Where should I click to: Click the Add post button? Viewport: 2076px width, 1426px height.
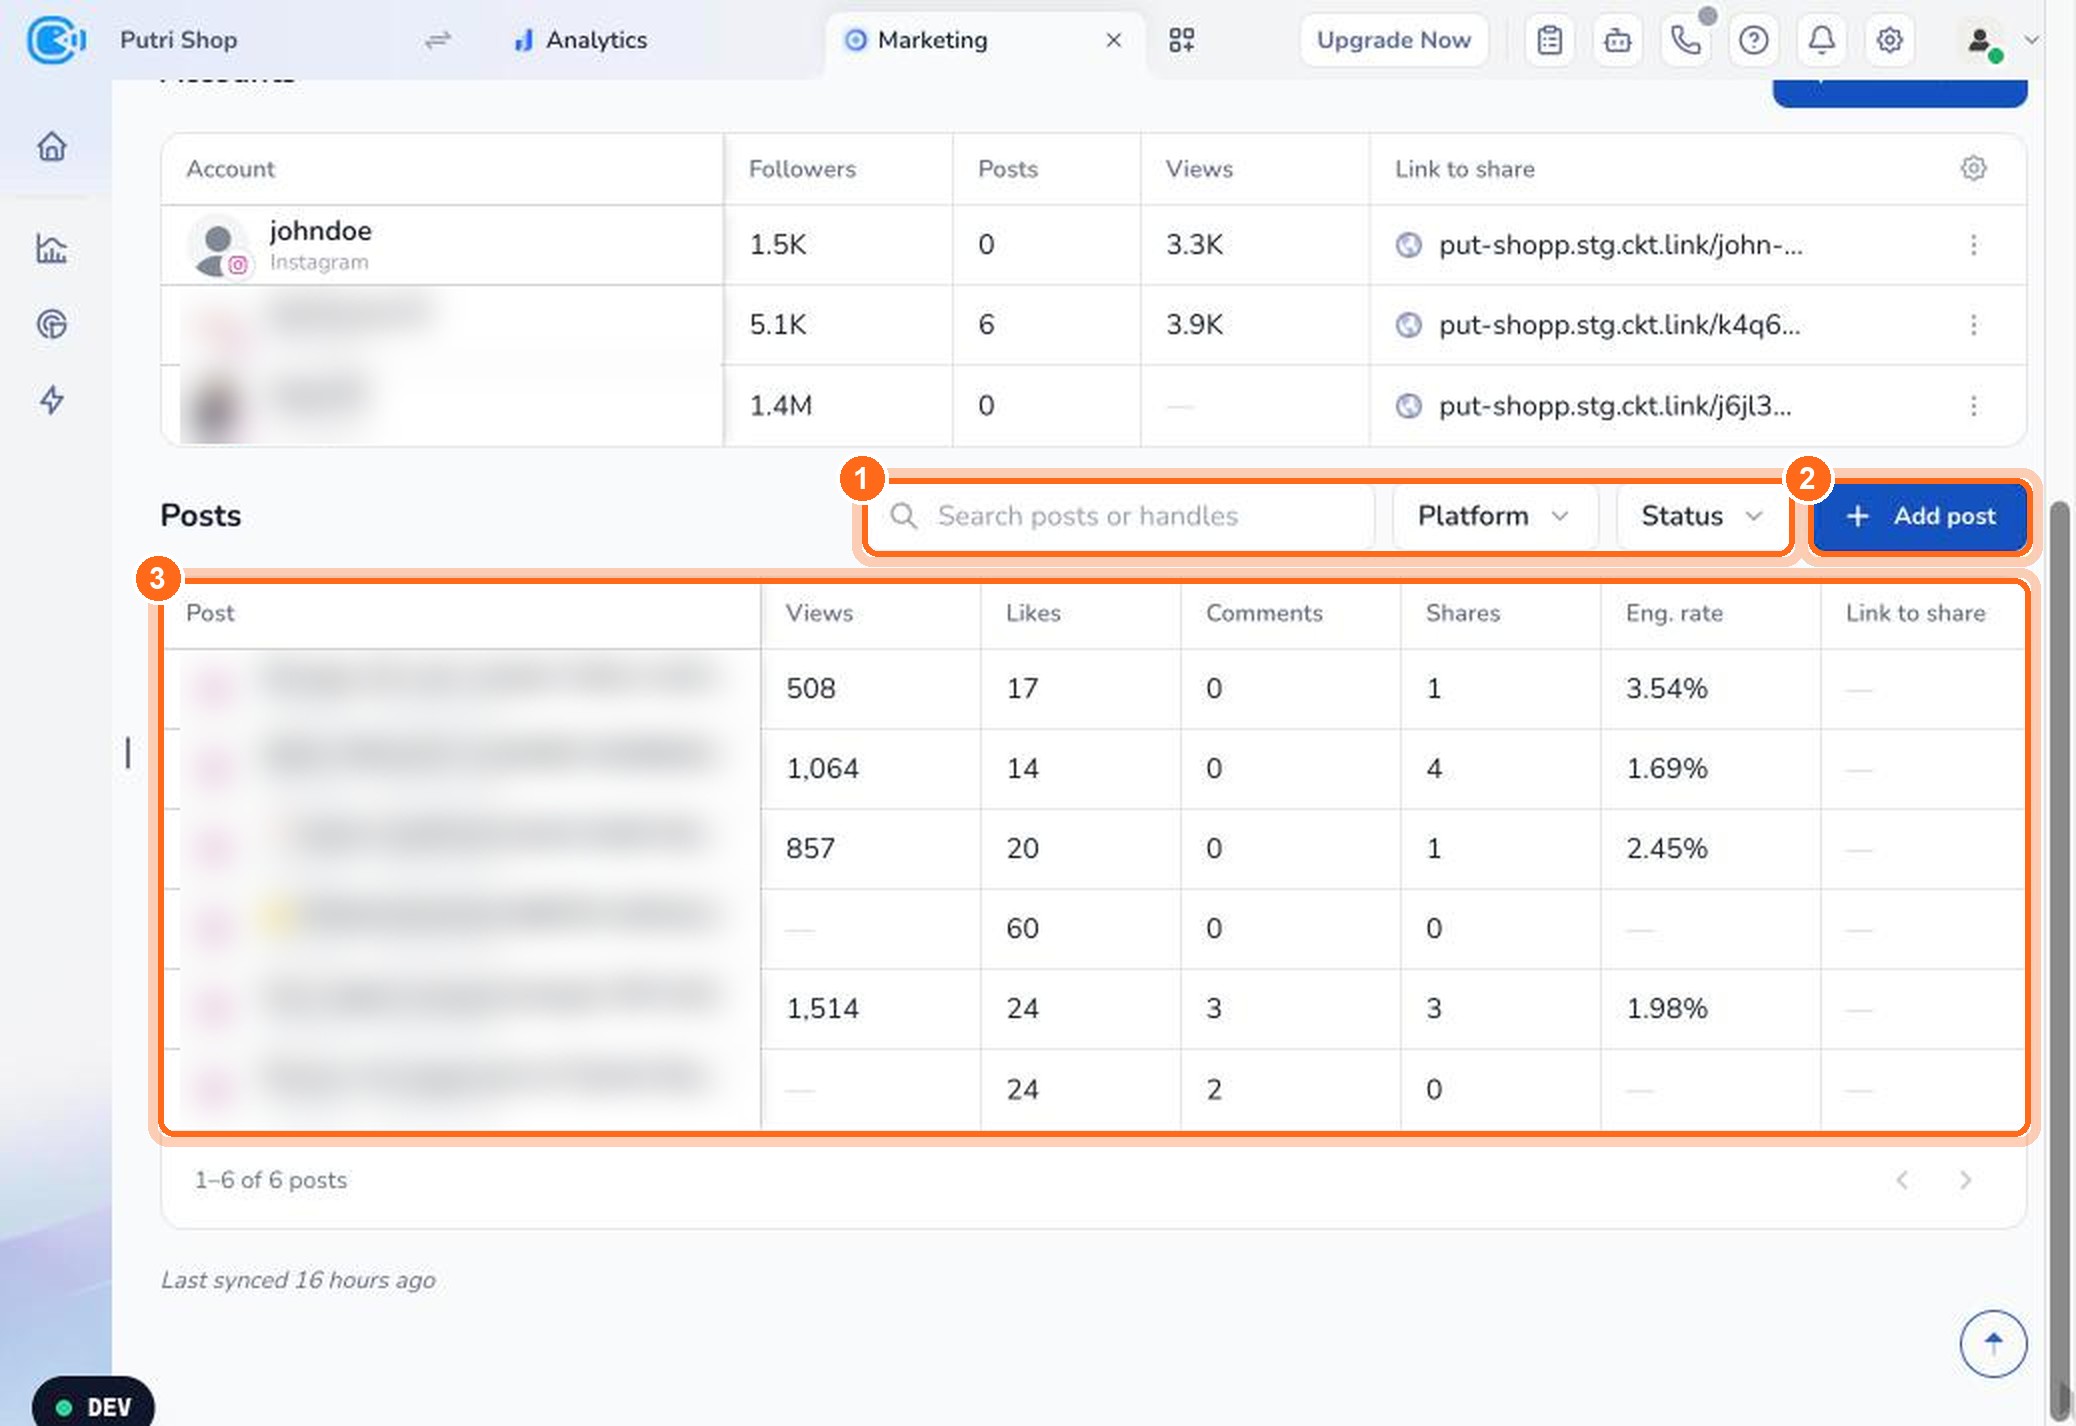[1919, 516]
